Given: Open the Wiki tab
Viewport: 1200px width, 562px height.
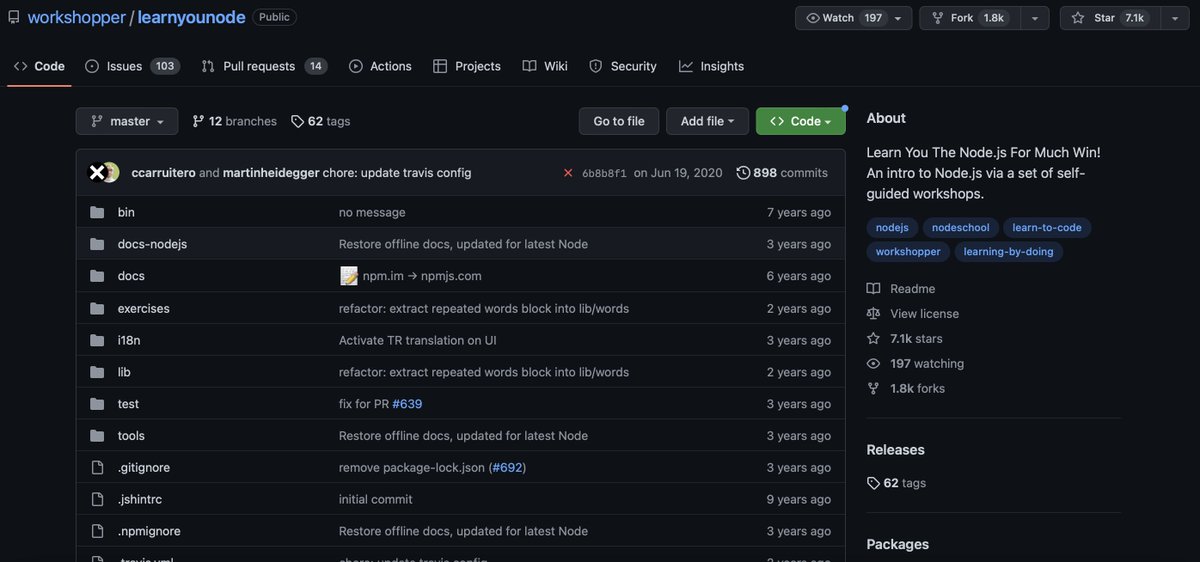Looking at the screenshot, I should point(545,66).
